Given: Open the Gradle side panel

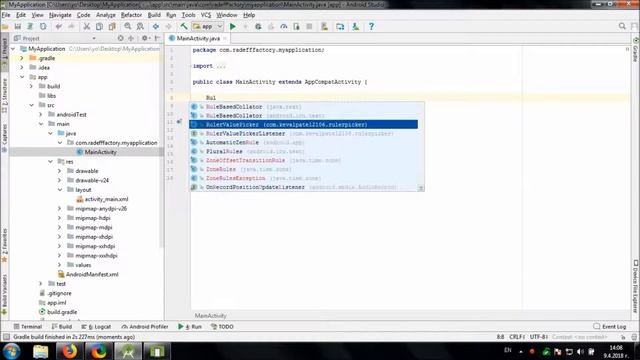Looking at the screenshot, I should (x=636, y=49).
